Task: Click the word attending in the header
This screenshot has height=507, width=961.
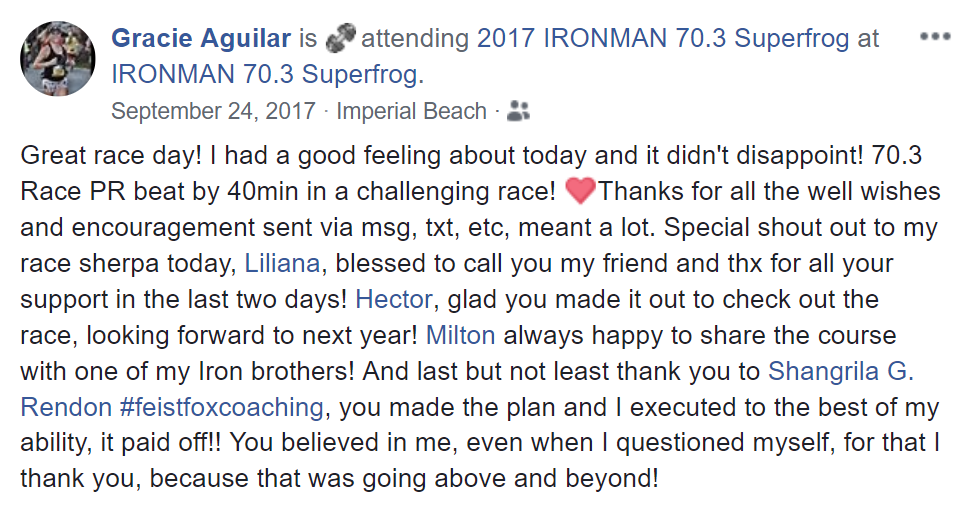Action: (415, 39)
